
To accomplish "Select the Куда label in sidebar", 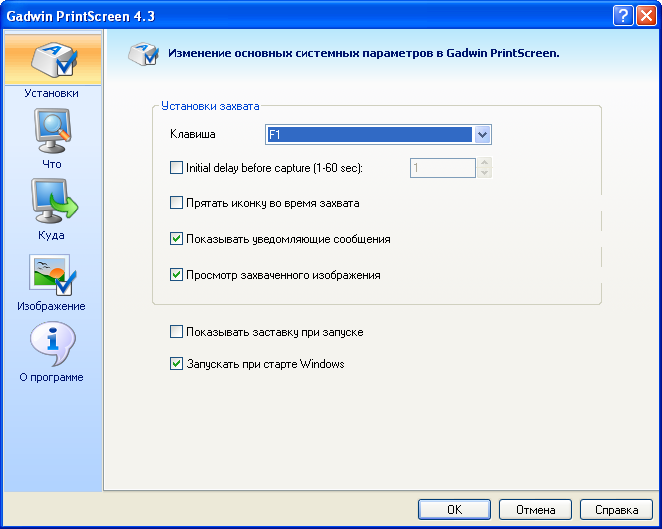I will [x=51, y=235].
